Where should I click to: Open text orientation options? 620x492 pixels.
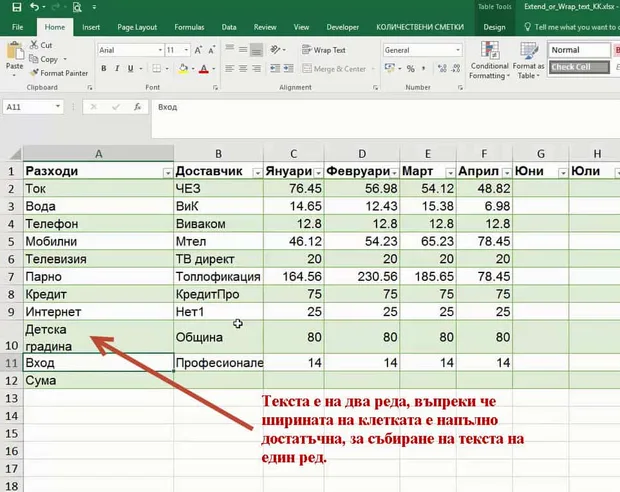[x=278, y=50]
